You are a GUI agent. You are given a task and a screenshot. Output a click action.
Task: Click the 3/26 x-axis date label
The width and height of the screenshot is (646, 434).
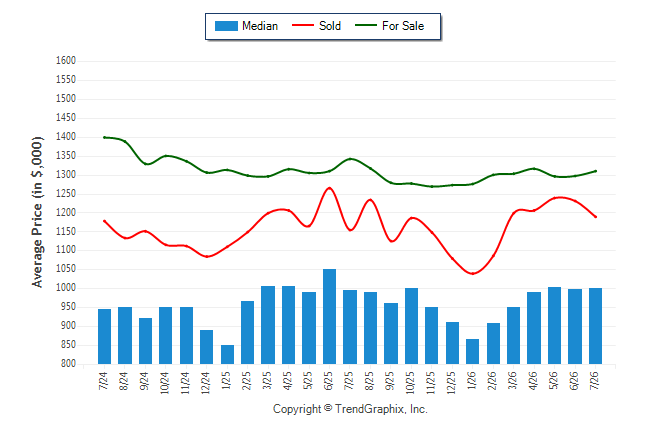pos(513,380)
